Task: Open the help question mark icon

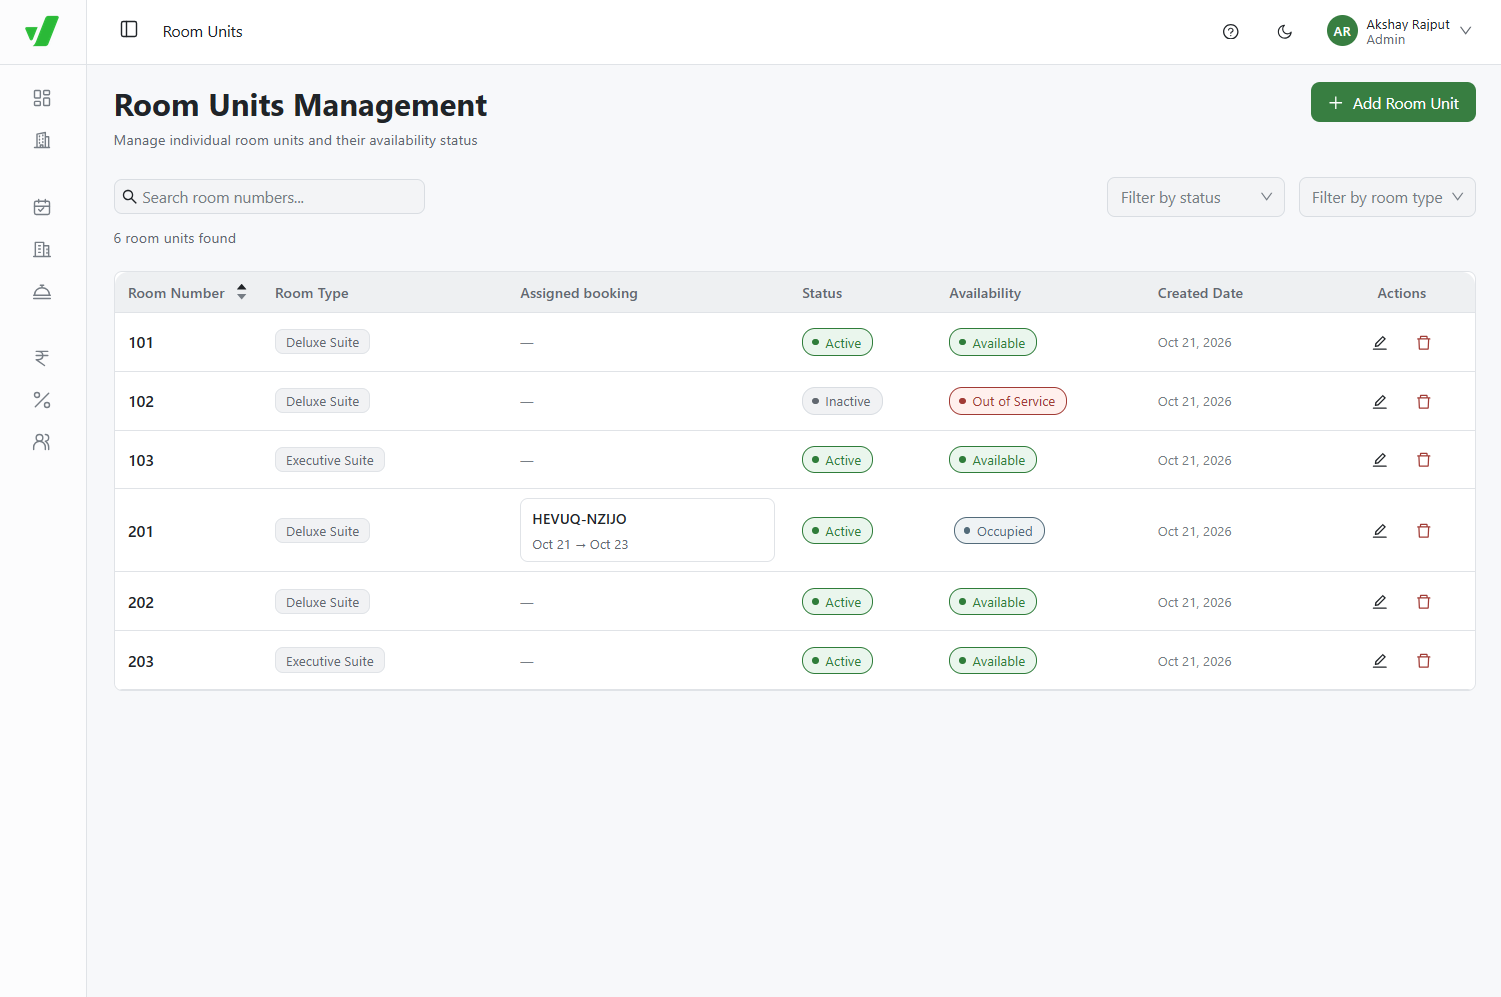Action: tap(1231, 32)
